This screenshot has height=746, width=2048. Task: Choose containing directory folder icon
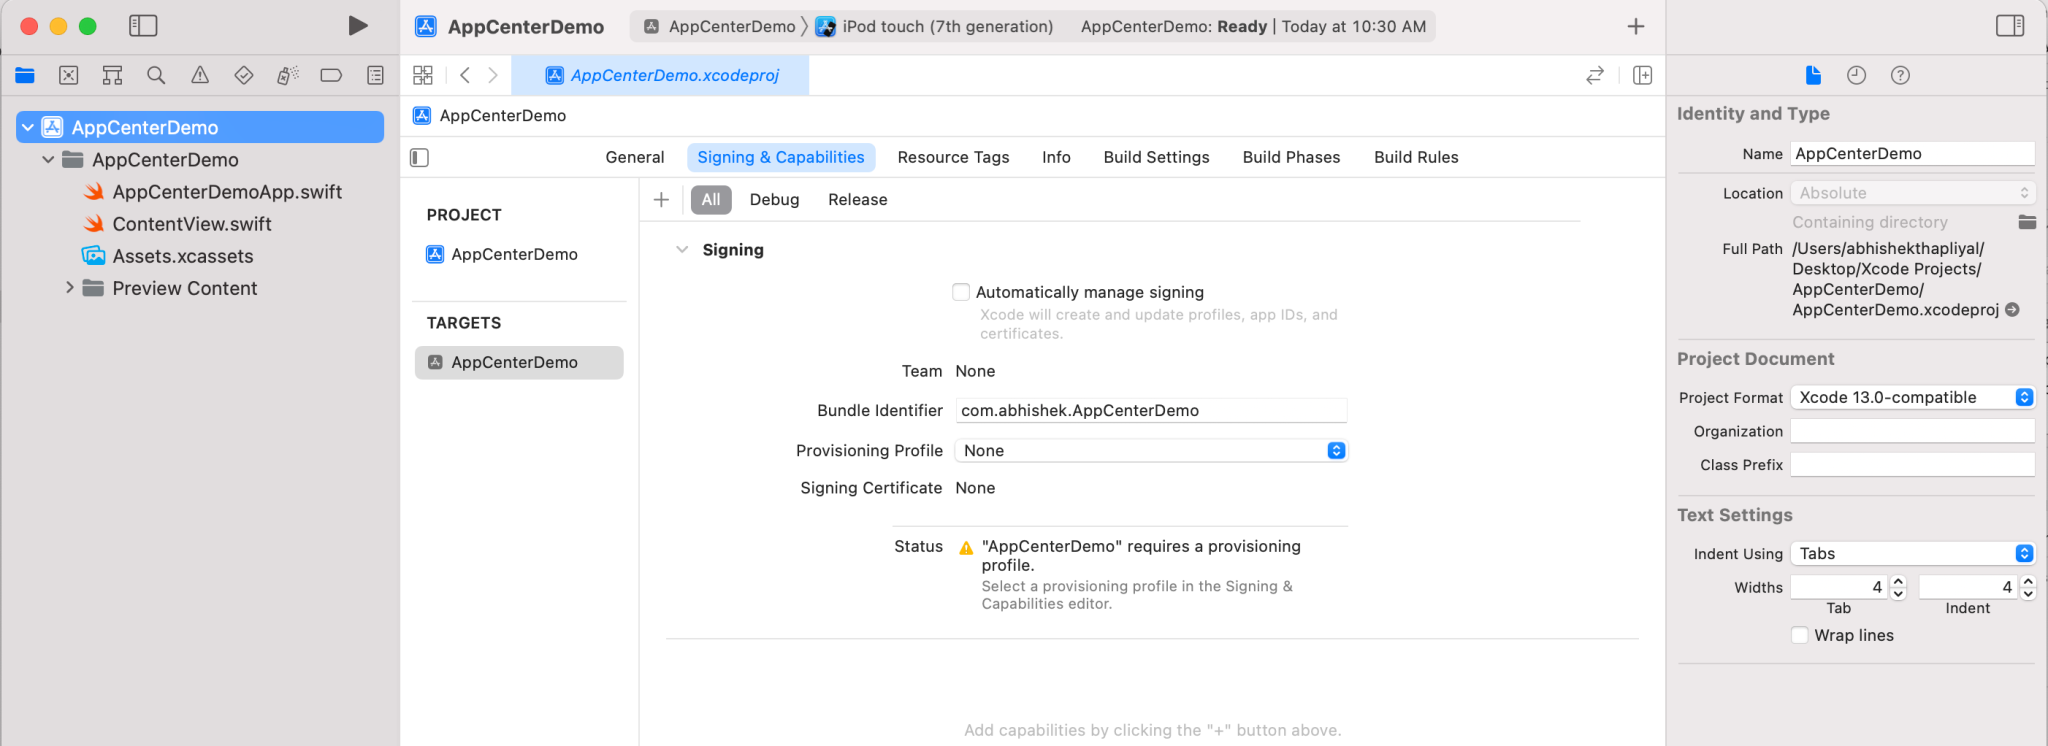(2027, 222)
